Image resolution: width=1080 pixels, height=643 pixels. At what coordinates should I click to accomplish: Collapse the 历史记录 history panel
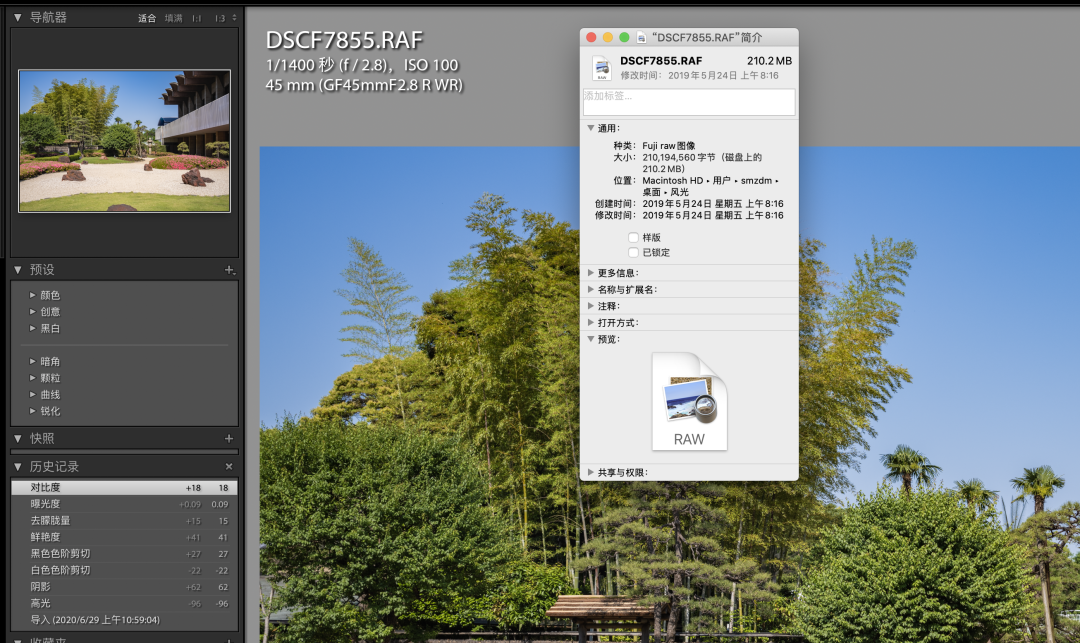(18, 467)
